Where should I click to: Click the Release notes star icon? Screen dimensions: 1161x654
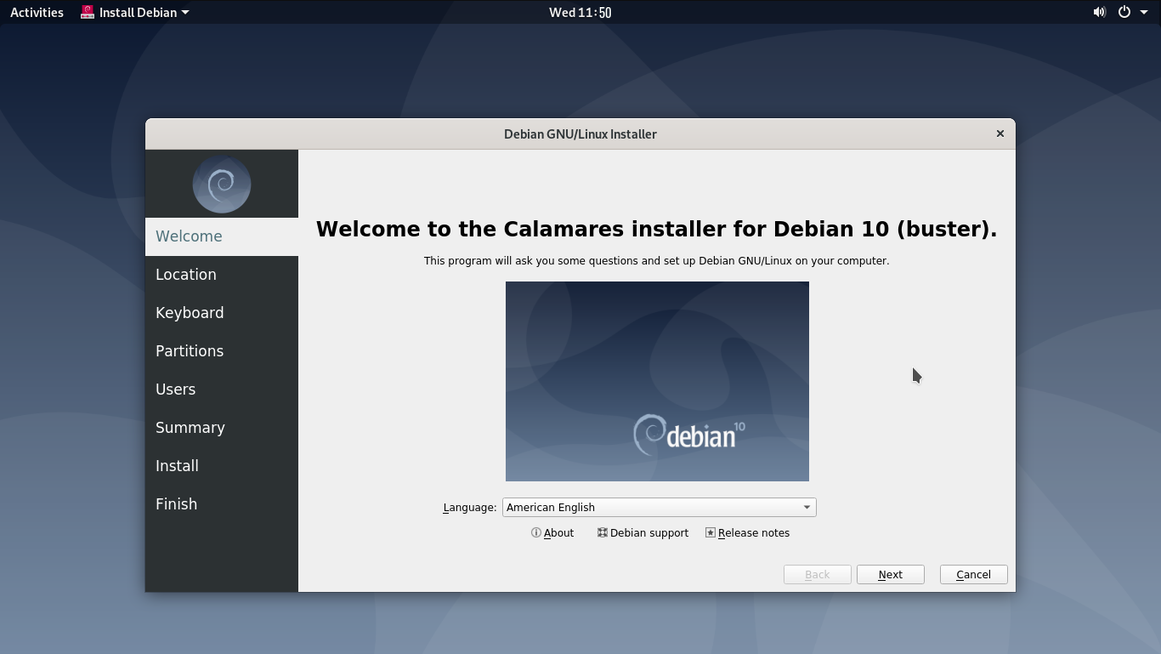coord(710,533)
